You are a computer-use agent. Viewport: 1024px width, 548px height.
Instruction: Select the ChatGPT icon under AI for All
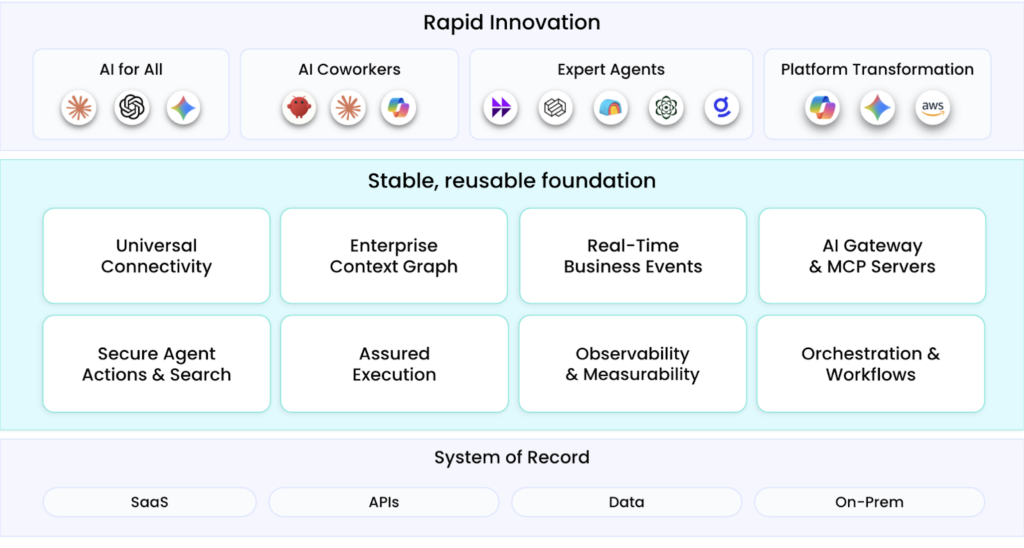(x=131, y=108)
